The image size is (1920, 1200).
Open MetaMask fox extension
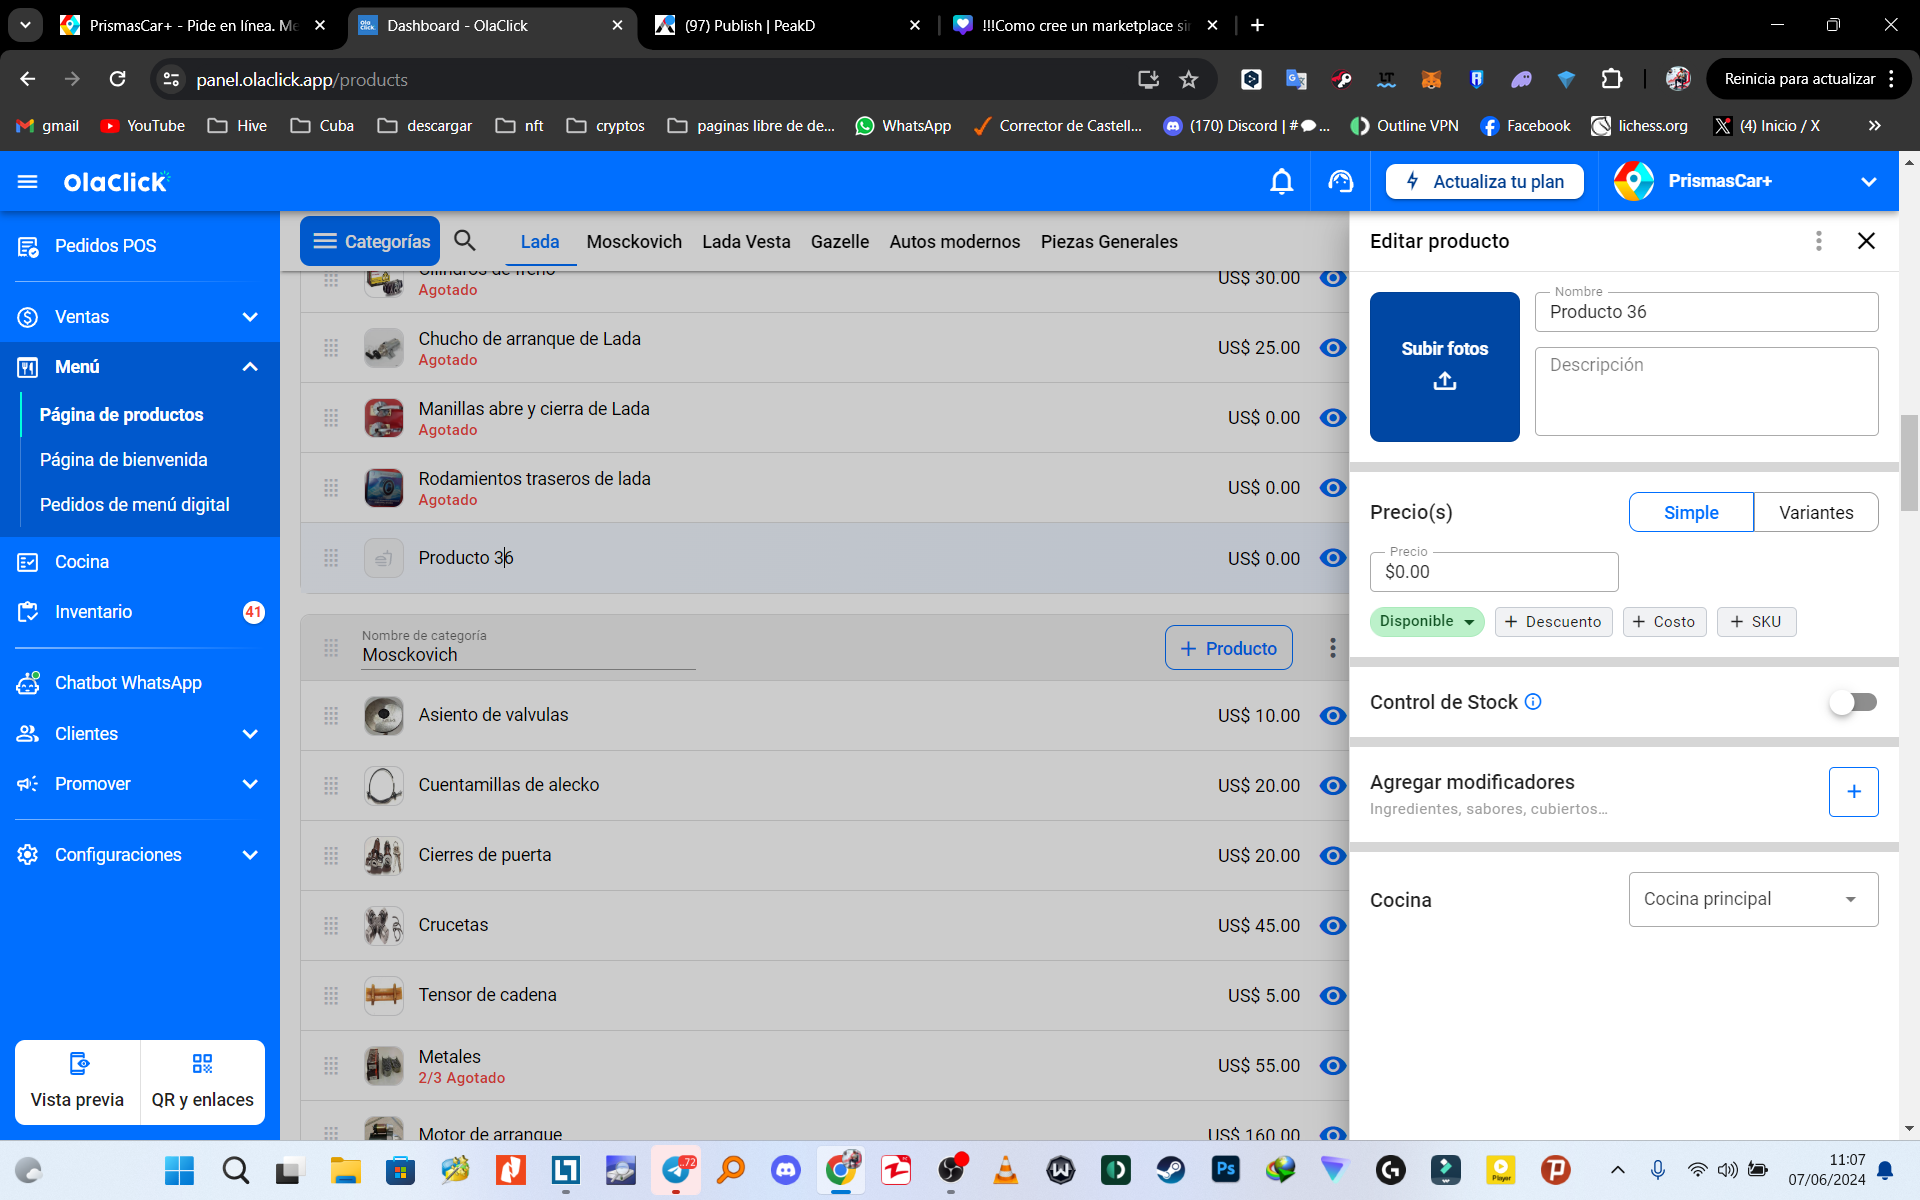pyautogui.click(x=1431, y=79)
